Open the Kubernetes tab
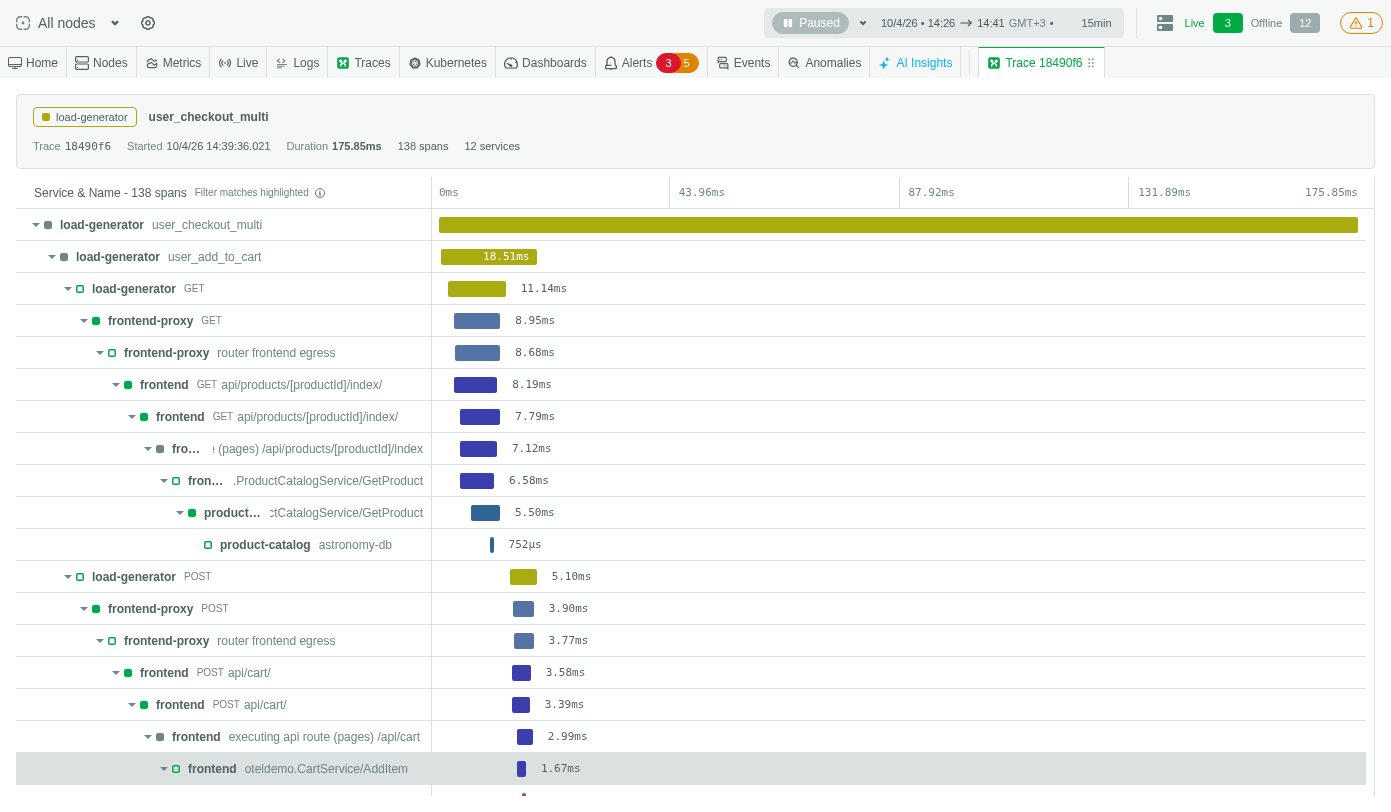The image size is (1391, 812). pos(447,63)
